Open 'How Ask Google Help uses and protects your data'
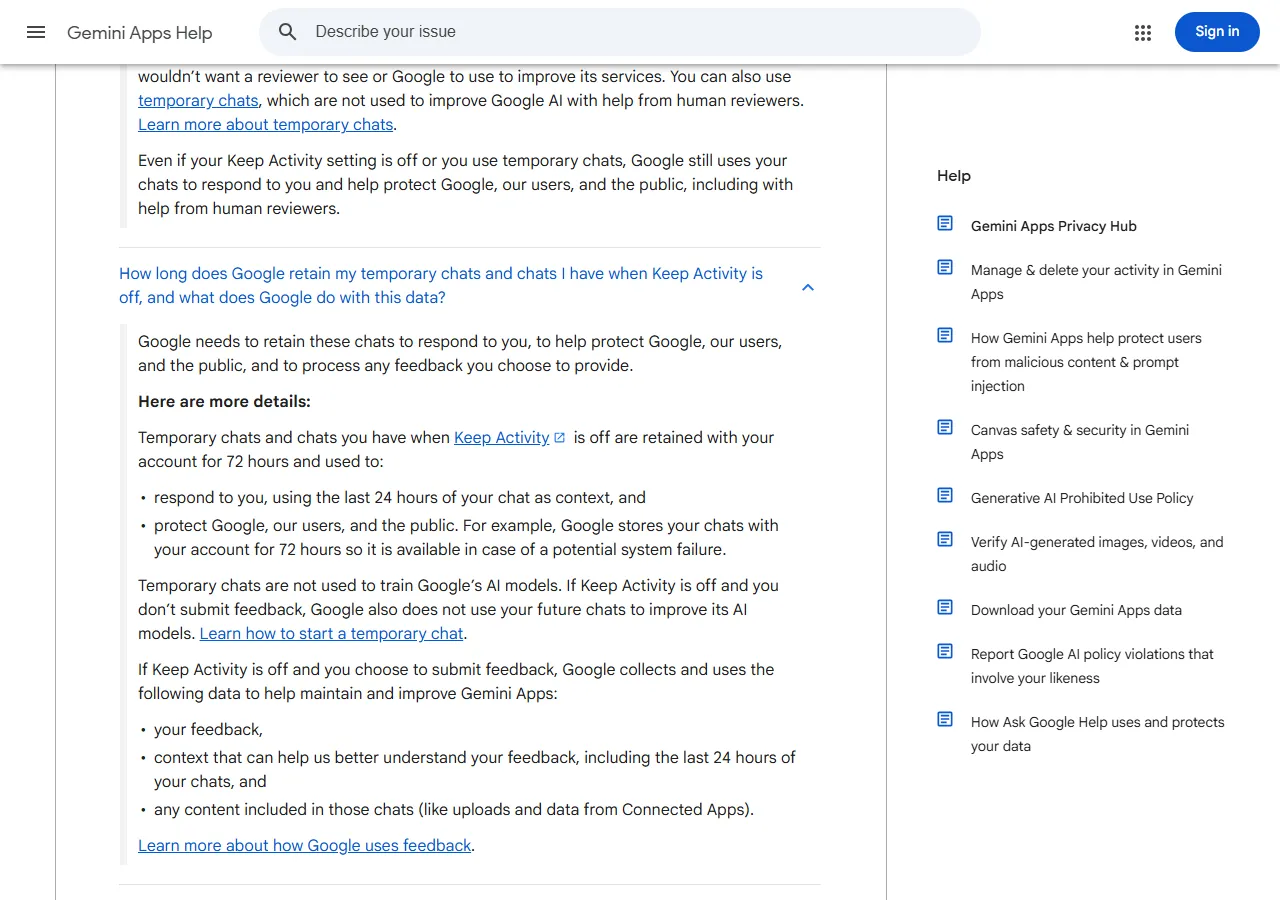Image resolution: width=1280 pixels, height=900 pixels. click(1098, 734)
